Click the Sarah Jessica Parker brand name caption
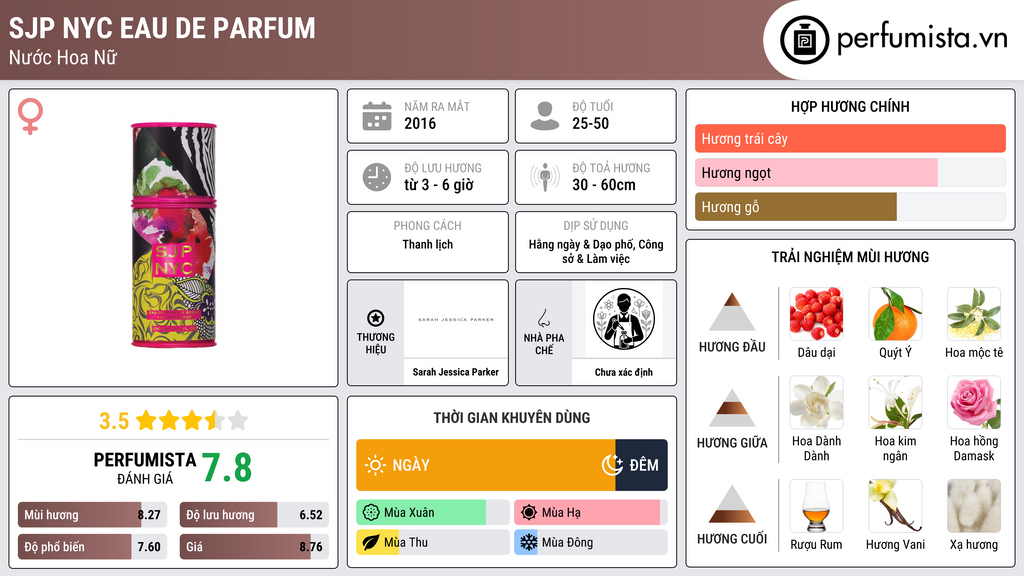Screen dimensions: 1024x576 (x=456, y=372)
